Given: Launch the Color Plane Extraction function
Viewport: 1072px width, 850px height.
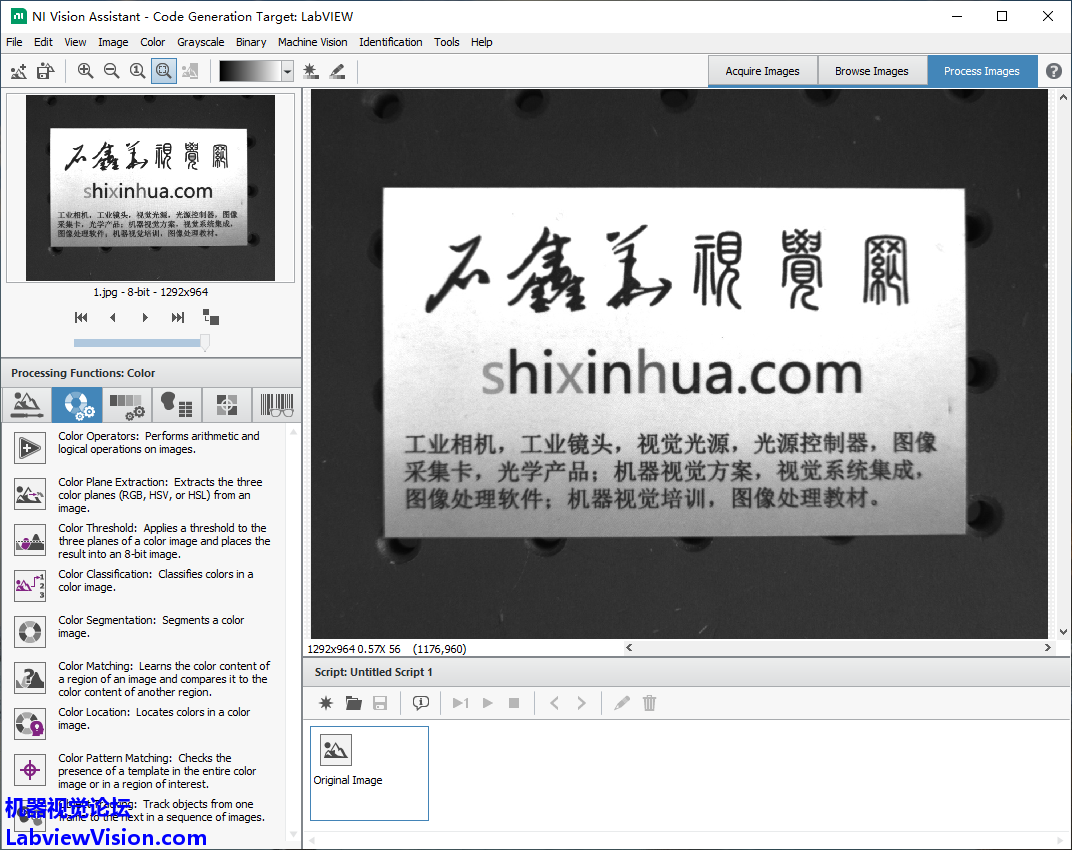Looking at the screenshot, I should click(30, 494).
